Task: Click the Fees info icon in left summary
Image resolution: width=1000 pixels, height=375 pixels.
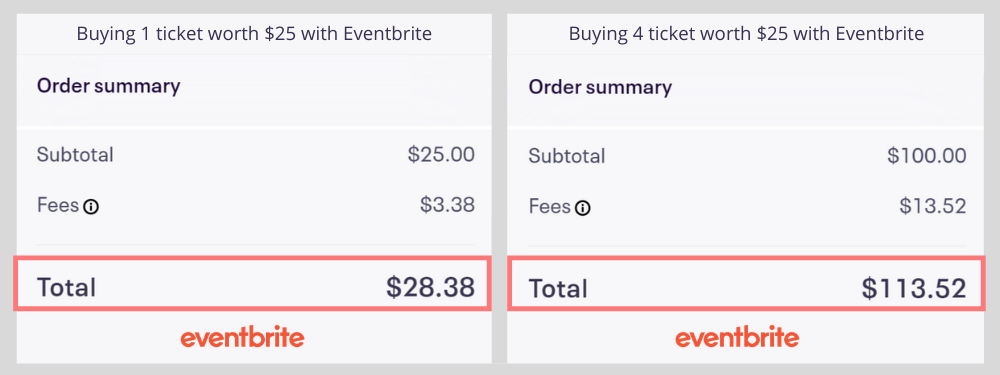Action: click(x=92, y=207)
